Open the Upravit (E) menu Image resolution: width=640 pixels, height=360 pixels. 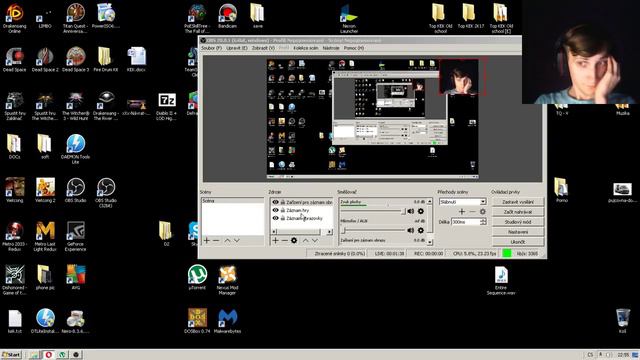point(237,48)
